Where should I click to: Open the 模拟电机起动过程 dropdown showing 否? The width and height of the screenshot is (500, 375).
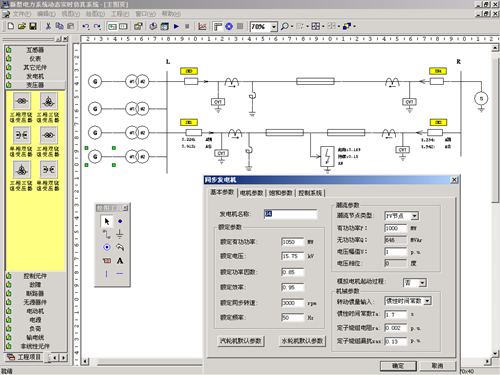tap(422, 283)
